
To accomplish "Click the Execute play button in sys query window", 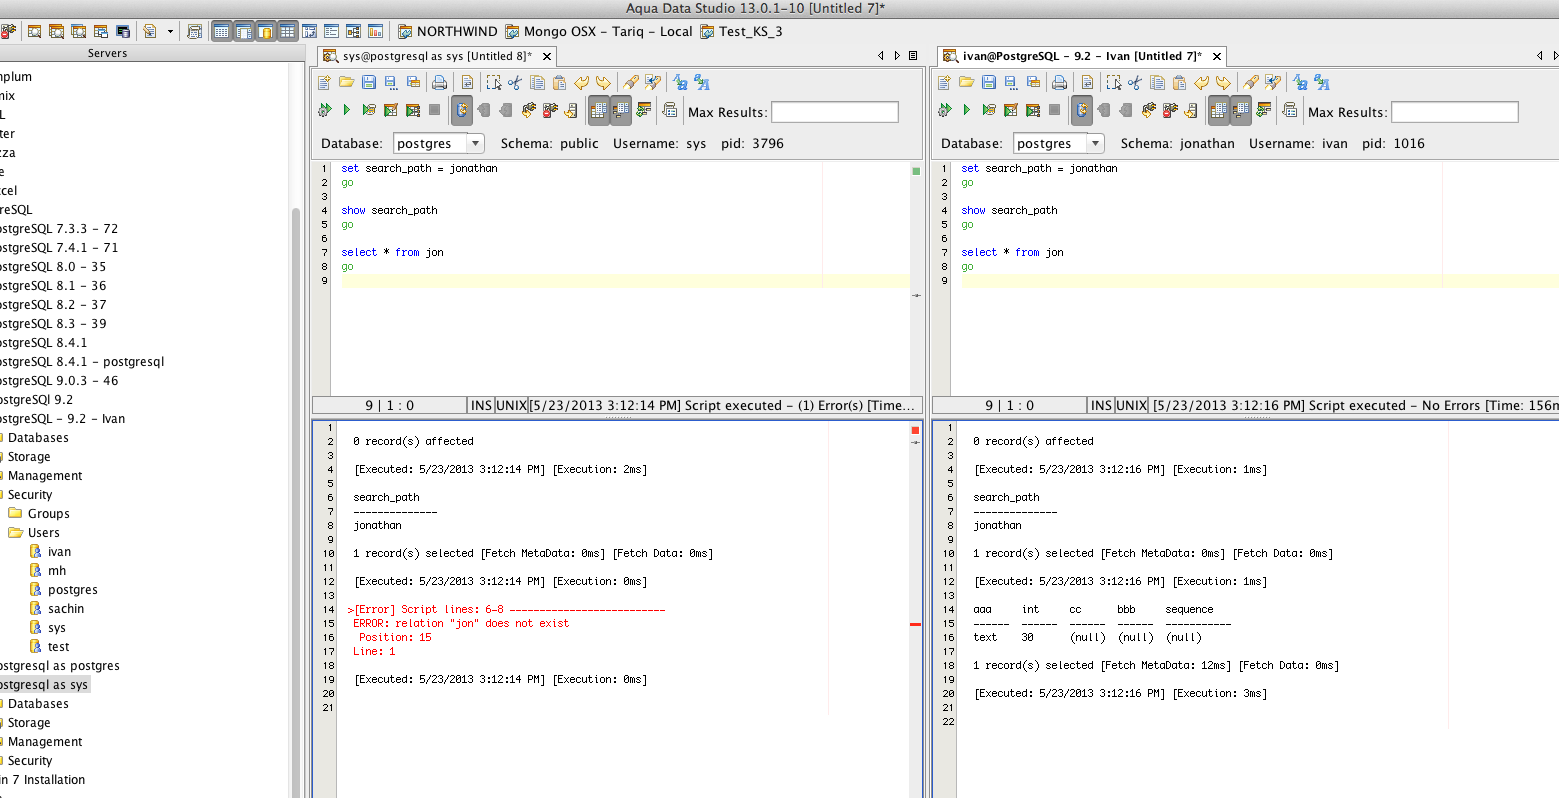I will 346,110.
